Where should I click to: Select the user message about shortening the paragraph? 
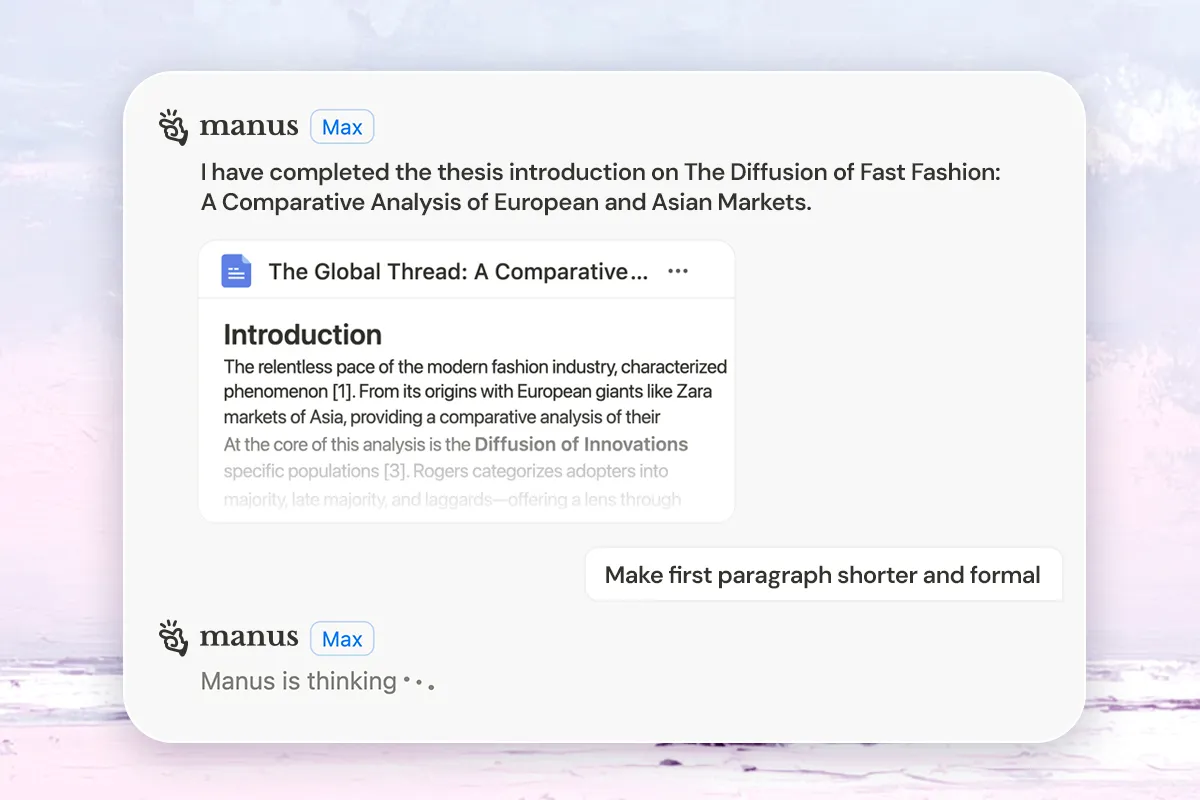822,574
